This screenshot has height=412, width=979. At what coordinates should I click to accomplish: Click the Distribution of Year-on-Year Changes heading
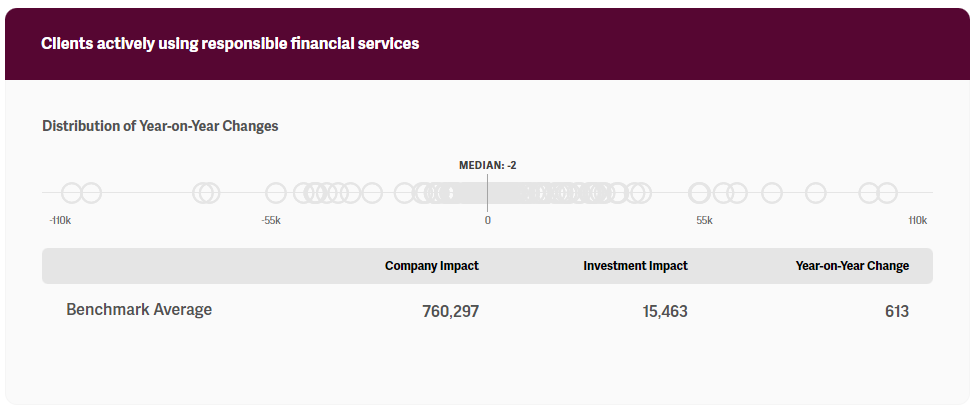pos(160,126)
